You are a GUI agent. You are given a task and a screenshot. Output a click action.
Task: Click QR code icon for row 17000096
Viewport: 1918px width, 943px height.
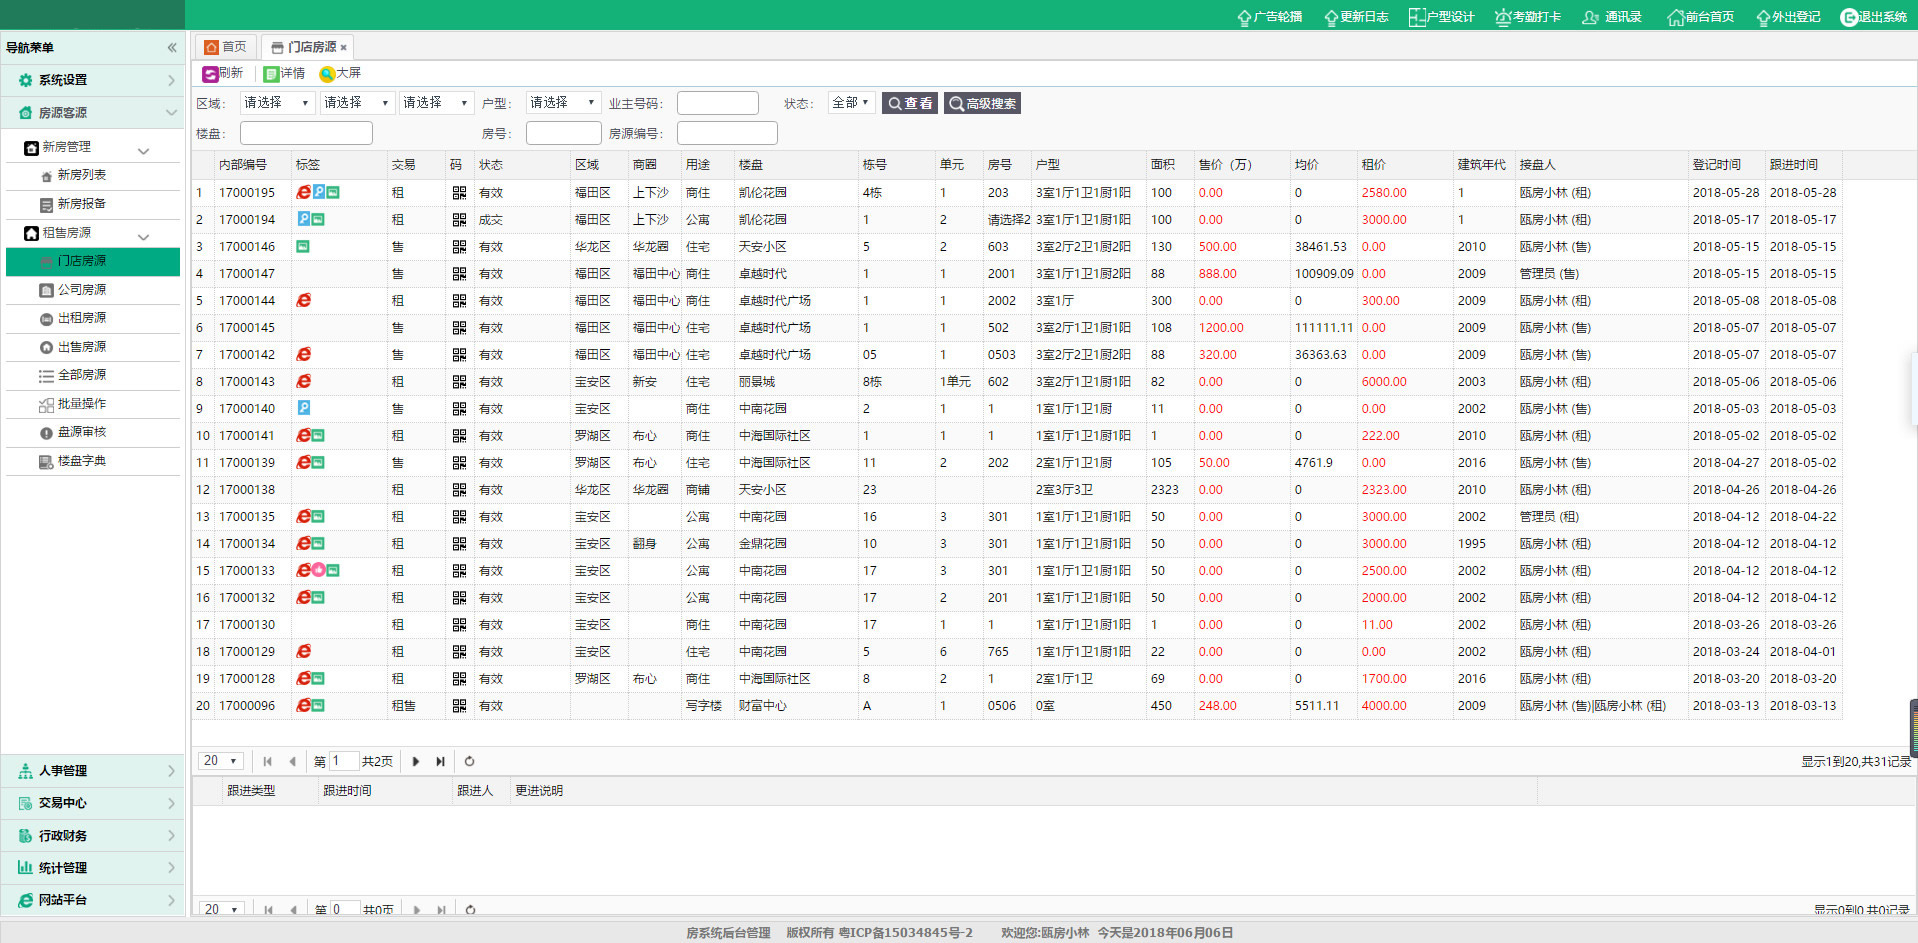459,706
